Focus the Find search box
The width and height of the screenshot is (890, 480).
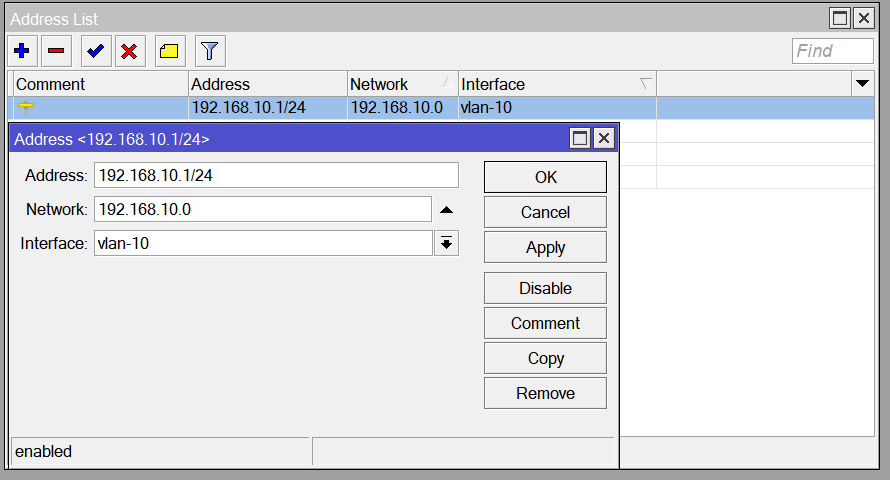click(x=832, y=51)
